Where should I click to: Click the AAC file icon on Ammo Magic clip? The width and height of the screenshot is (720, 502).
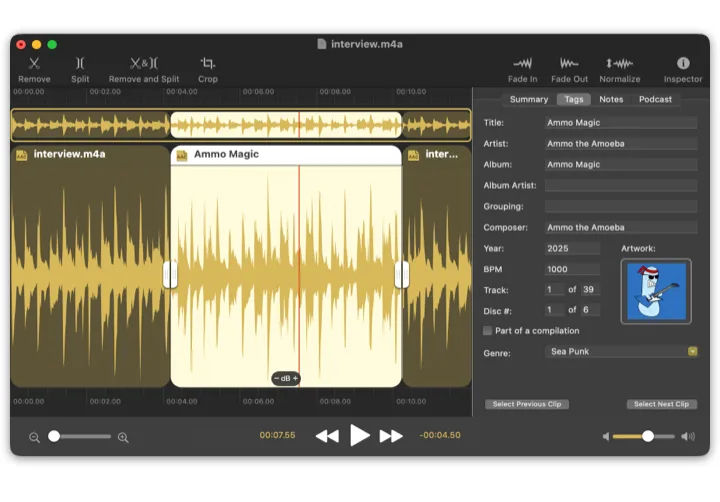pos(182,155)
